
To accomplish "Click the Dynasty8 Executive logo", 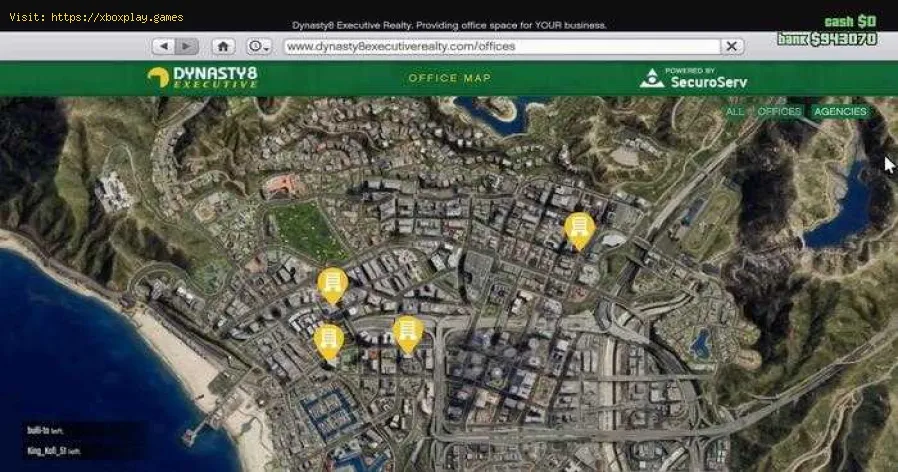I will (x=202, y=78).
